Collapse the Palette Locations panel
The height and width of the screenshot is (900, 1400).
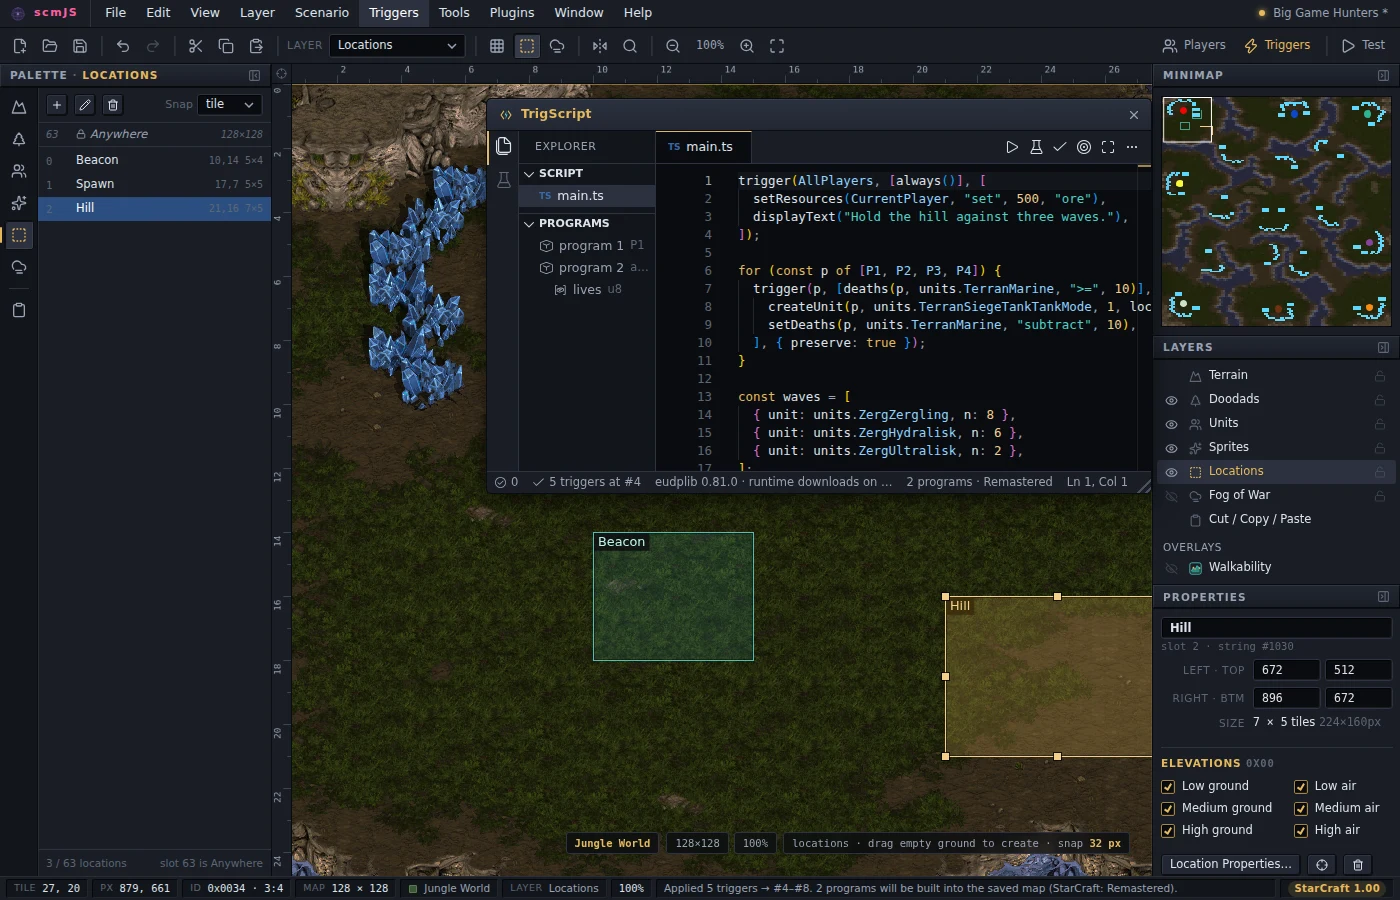tap(254, 76)
